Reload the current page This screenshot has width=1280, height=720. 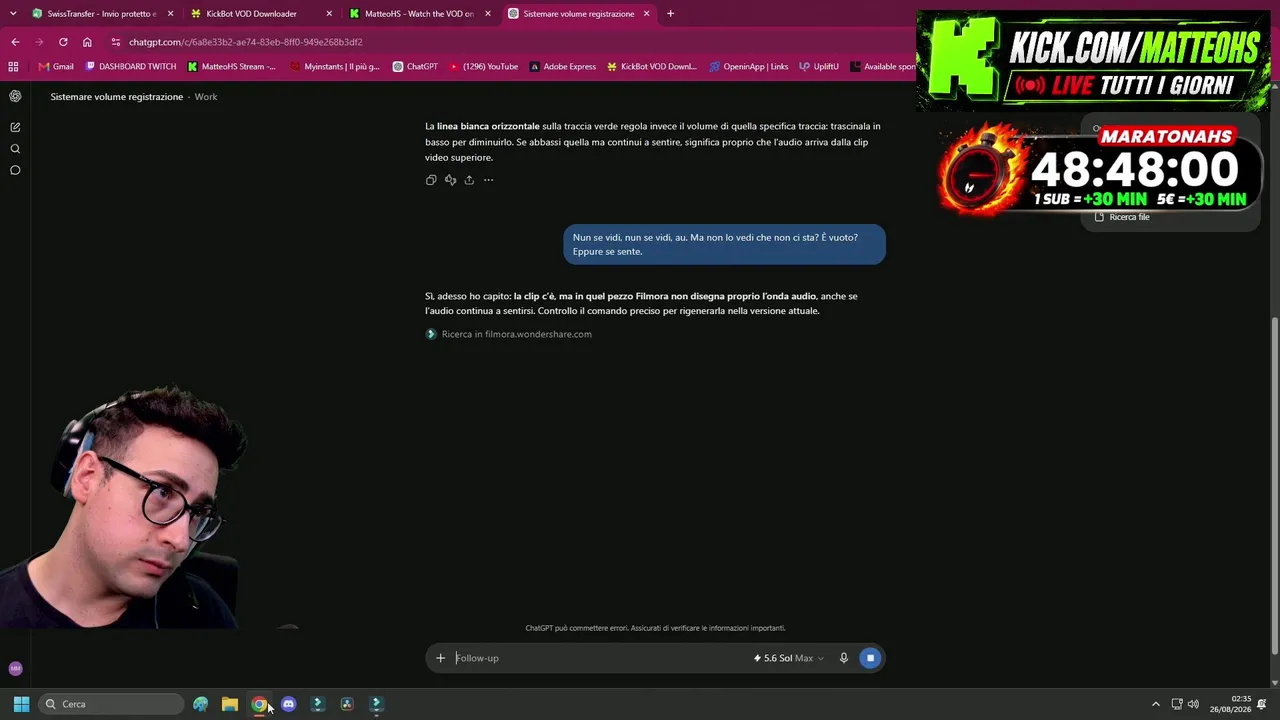63,42
